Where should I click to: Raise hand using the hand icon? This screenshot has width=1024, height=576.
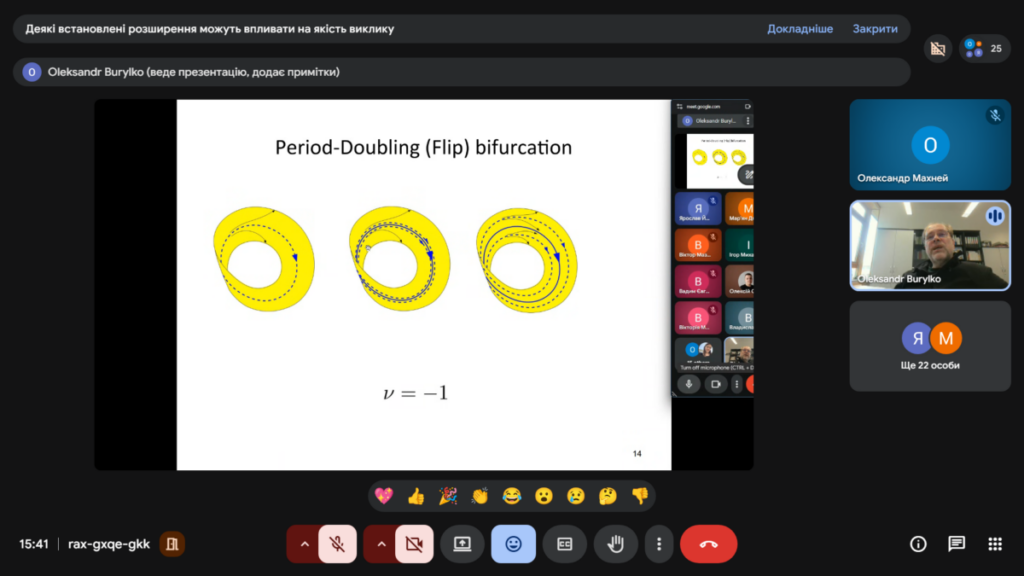tap(616, 544)
